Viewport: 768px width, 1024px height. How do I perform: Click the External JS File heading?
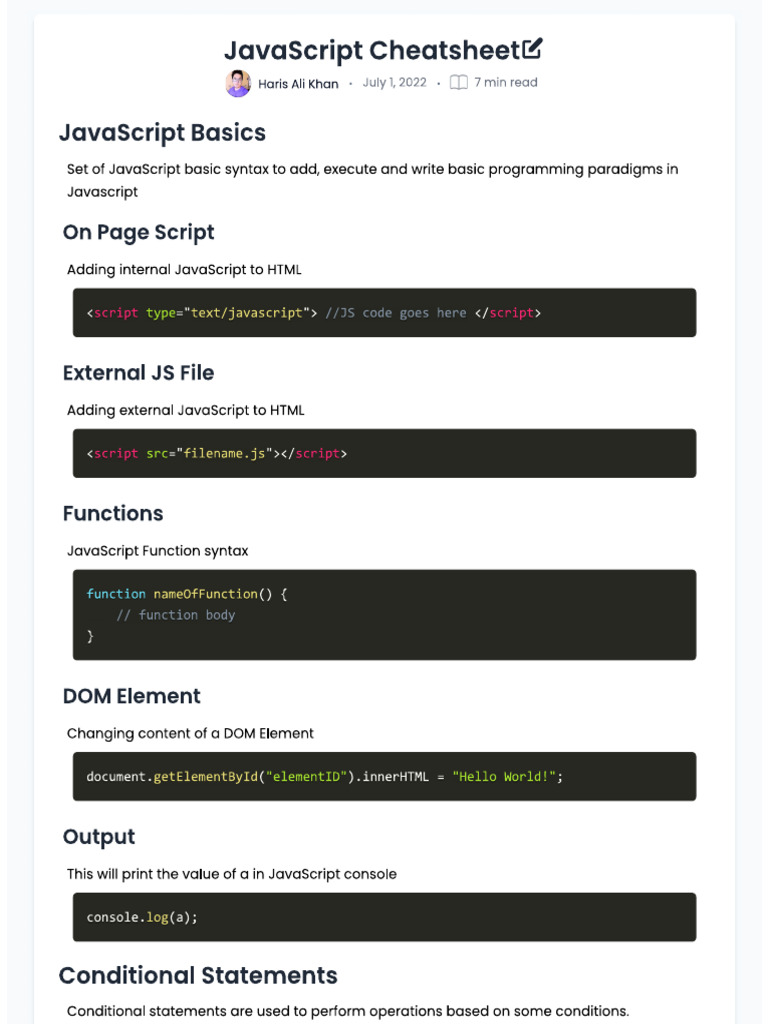click(138, 373)
